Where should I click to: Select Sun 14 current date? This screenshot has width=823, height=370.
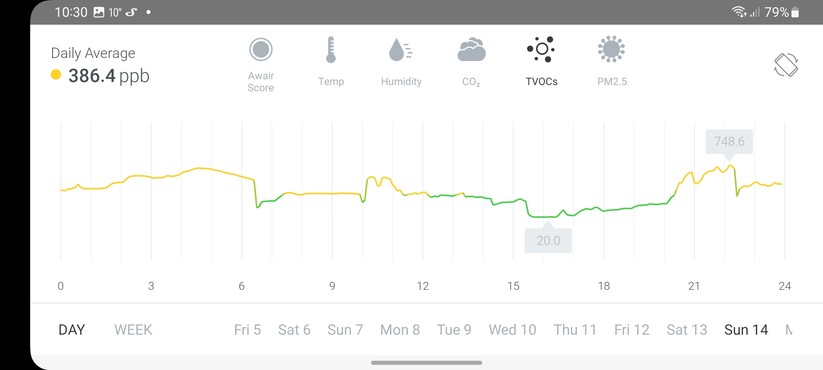pos(746,330)
